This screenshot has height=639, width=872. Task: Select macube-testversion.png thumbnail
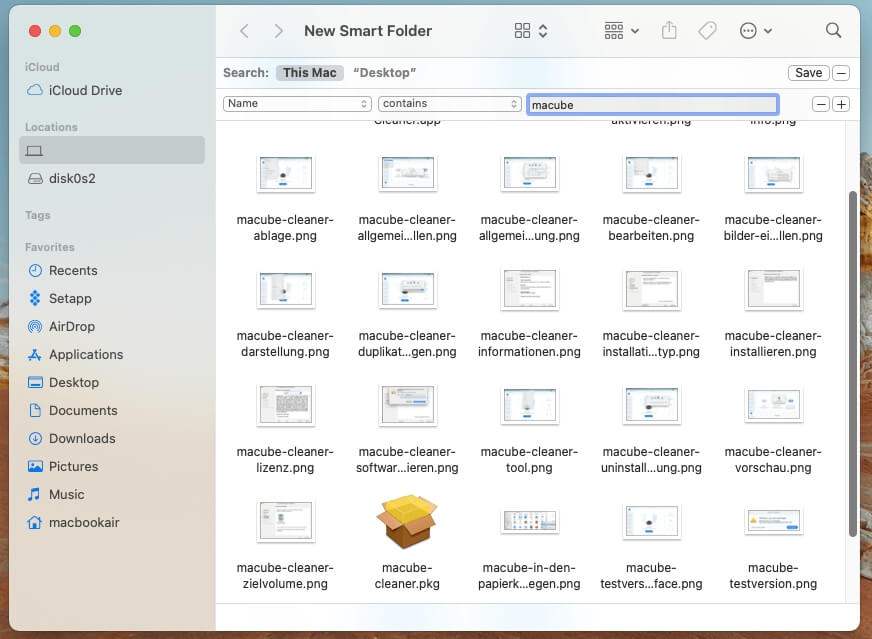773,522
